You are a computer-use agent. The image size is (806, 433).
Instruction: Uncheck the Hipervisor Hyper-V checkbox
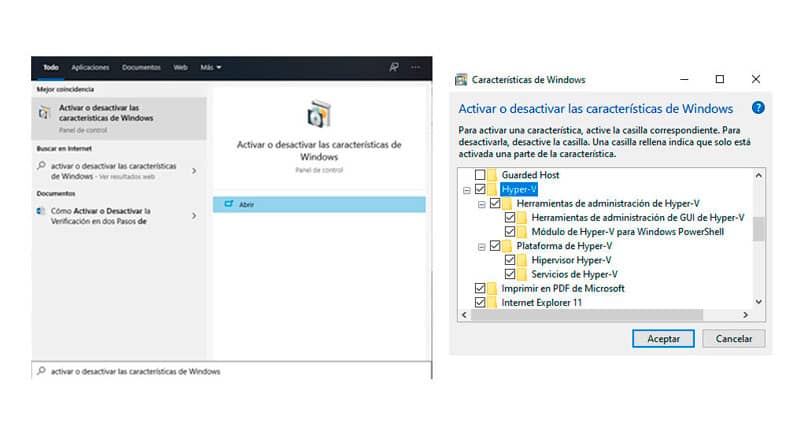pos(510,260)
